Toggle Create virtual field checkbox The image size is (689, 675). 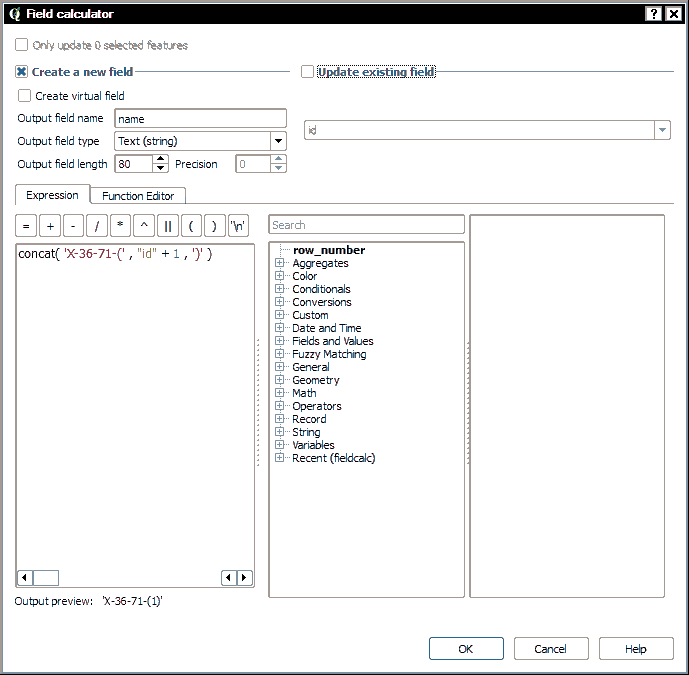coord(25,96)
